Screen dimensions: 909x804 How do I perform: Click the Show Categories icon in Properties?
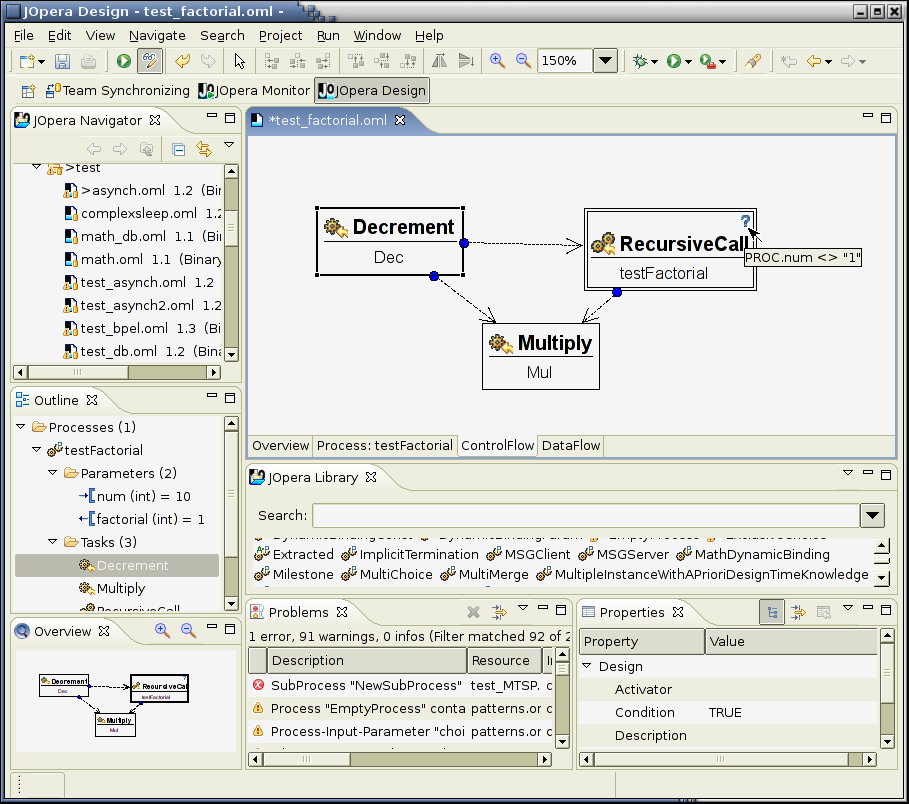(772, 612)
